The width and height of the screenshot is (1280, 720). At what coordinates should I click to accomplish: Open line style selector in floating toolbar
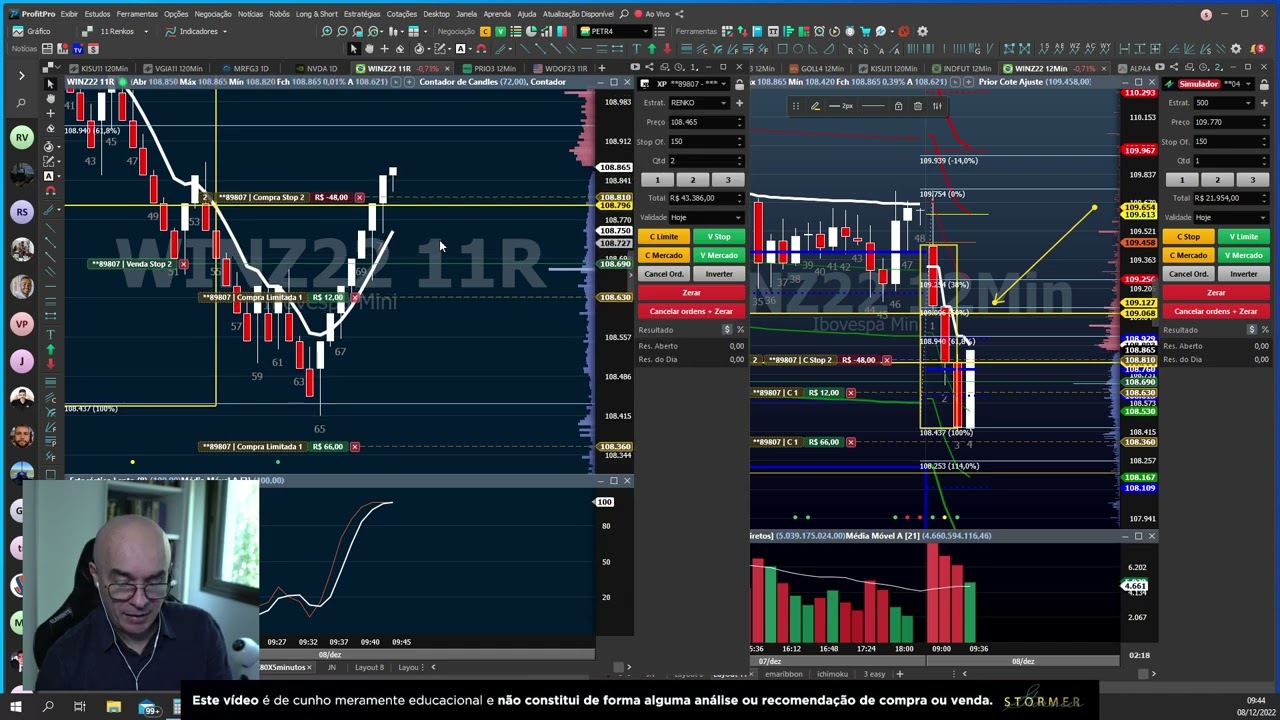click(x=873, y=106)
